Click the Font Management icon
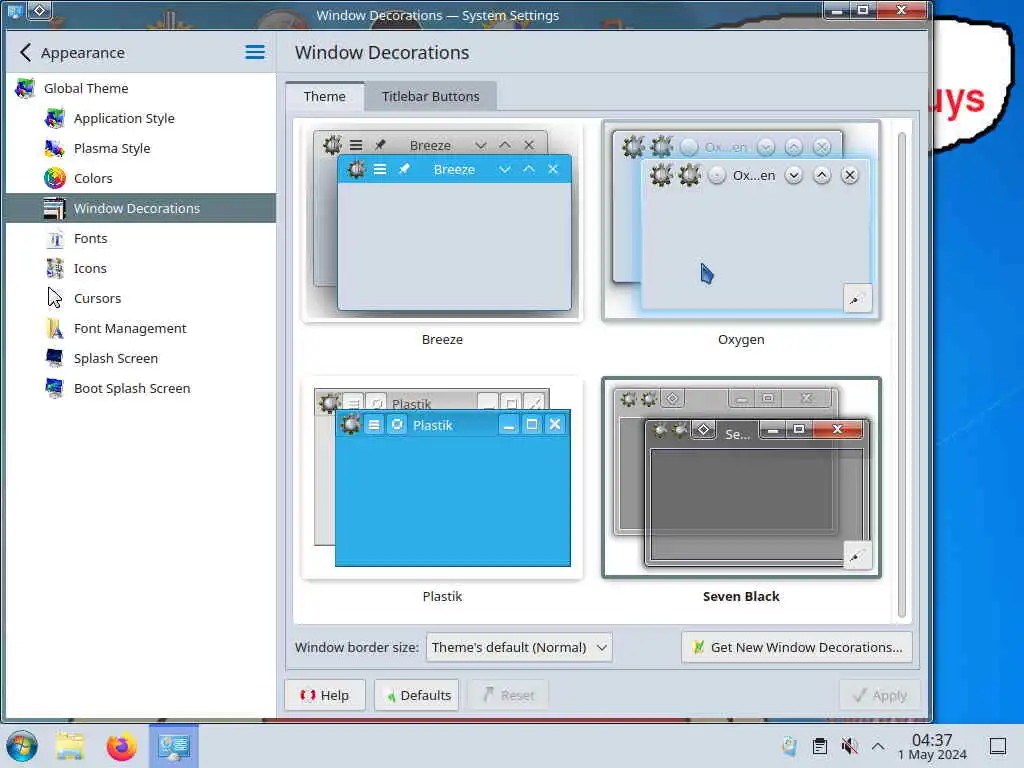The height and width of the screenshot is (768, 1024). click(55, 328)
